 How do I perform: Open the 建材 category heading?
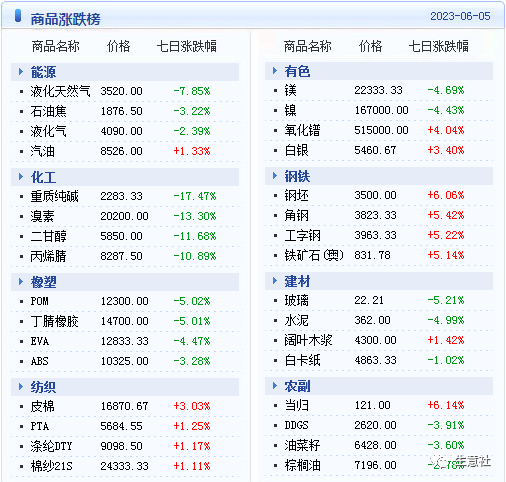(297, 281)
